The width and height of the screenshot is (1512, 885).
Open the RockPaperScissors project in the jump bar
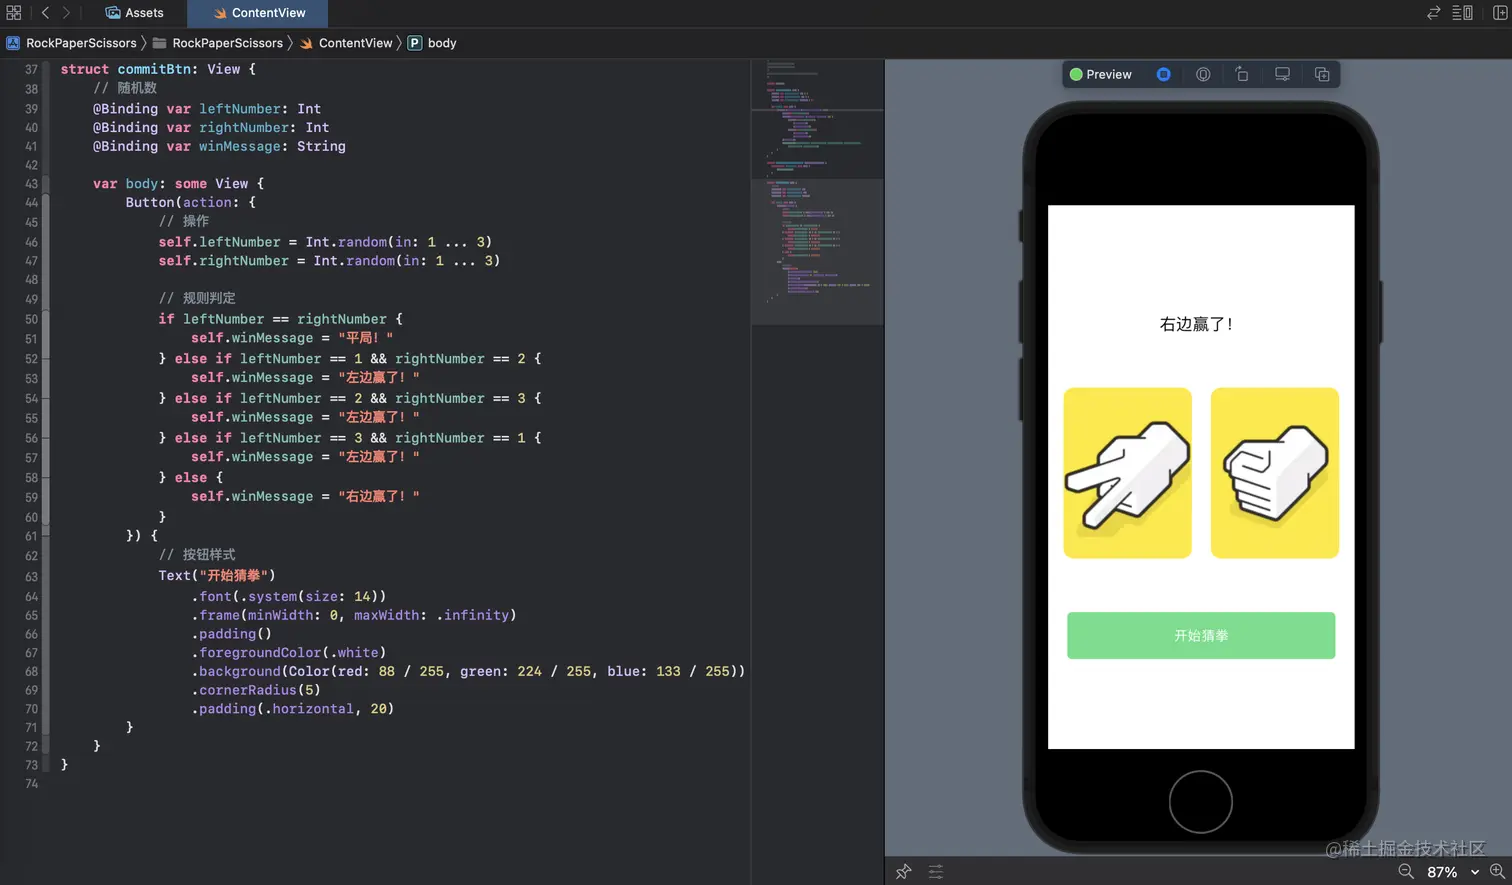point(72,43)
